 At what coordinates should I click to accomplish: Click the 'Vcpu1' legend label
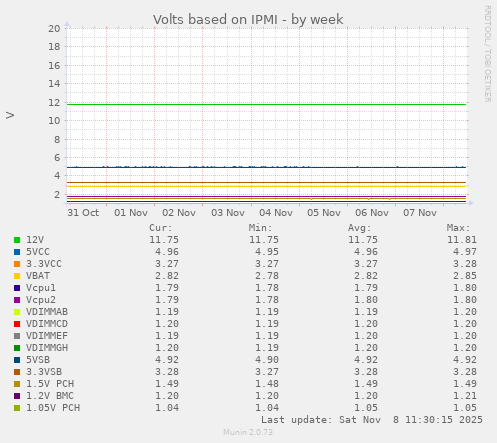coord(41,288)
